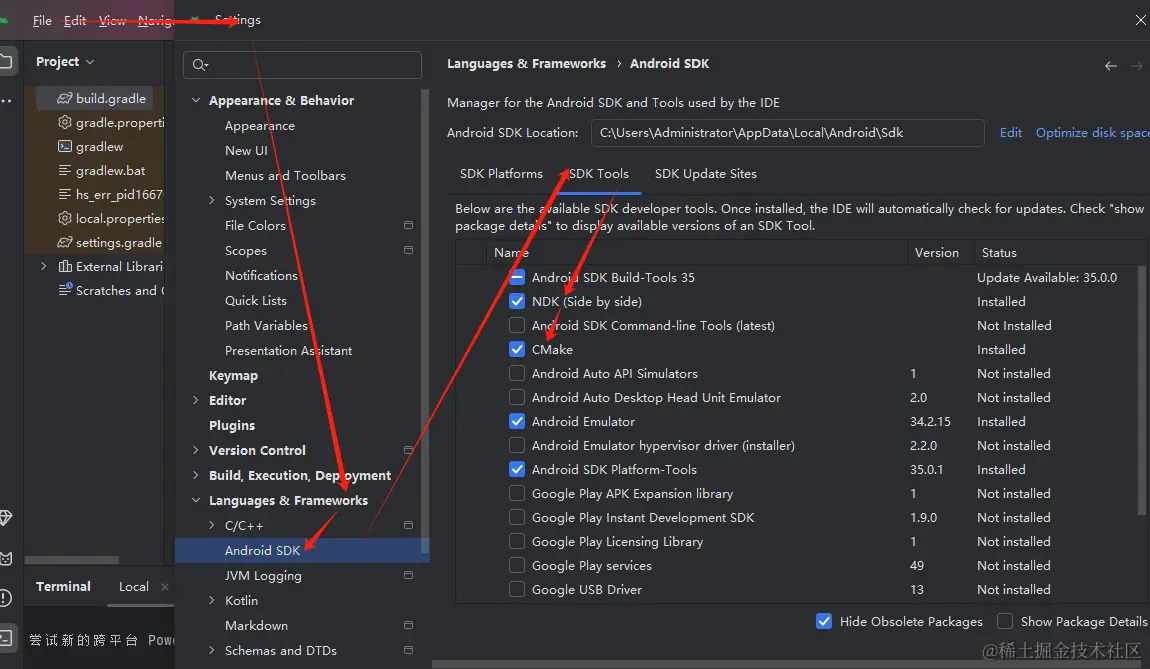The height and width of the screenshot is (669, 1150).
Task: Click the project-level icon next to C/C++
Action: [x=409, y=525]
